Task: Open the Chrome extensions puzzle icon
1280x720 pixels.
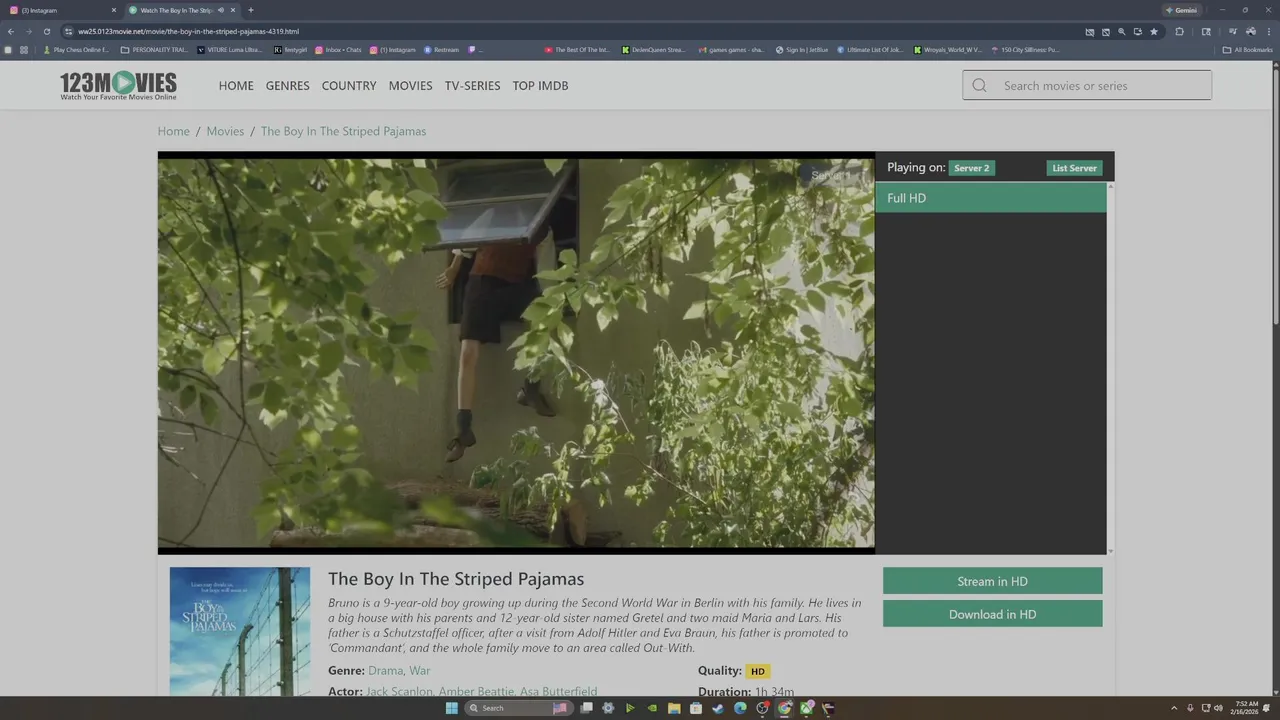Action: pyautogui.click(x=1179, y=31)
